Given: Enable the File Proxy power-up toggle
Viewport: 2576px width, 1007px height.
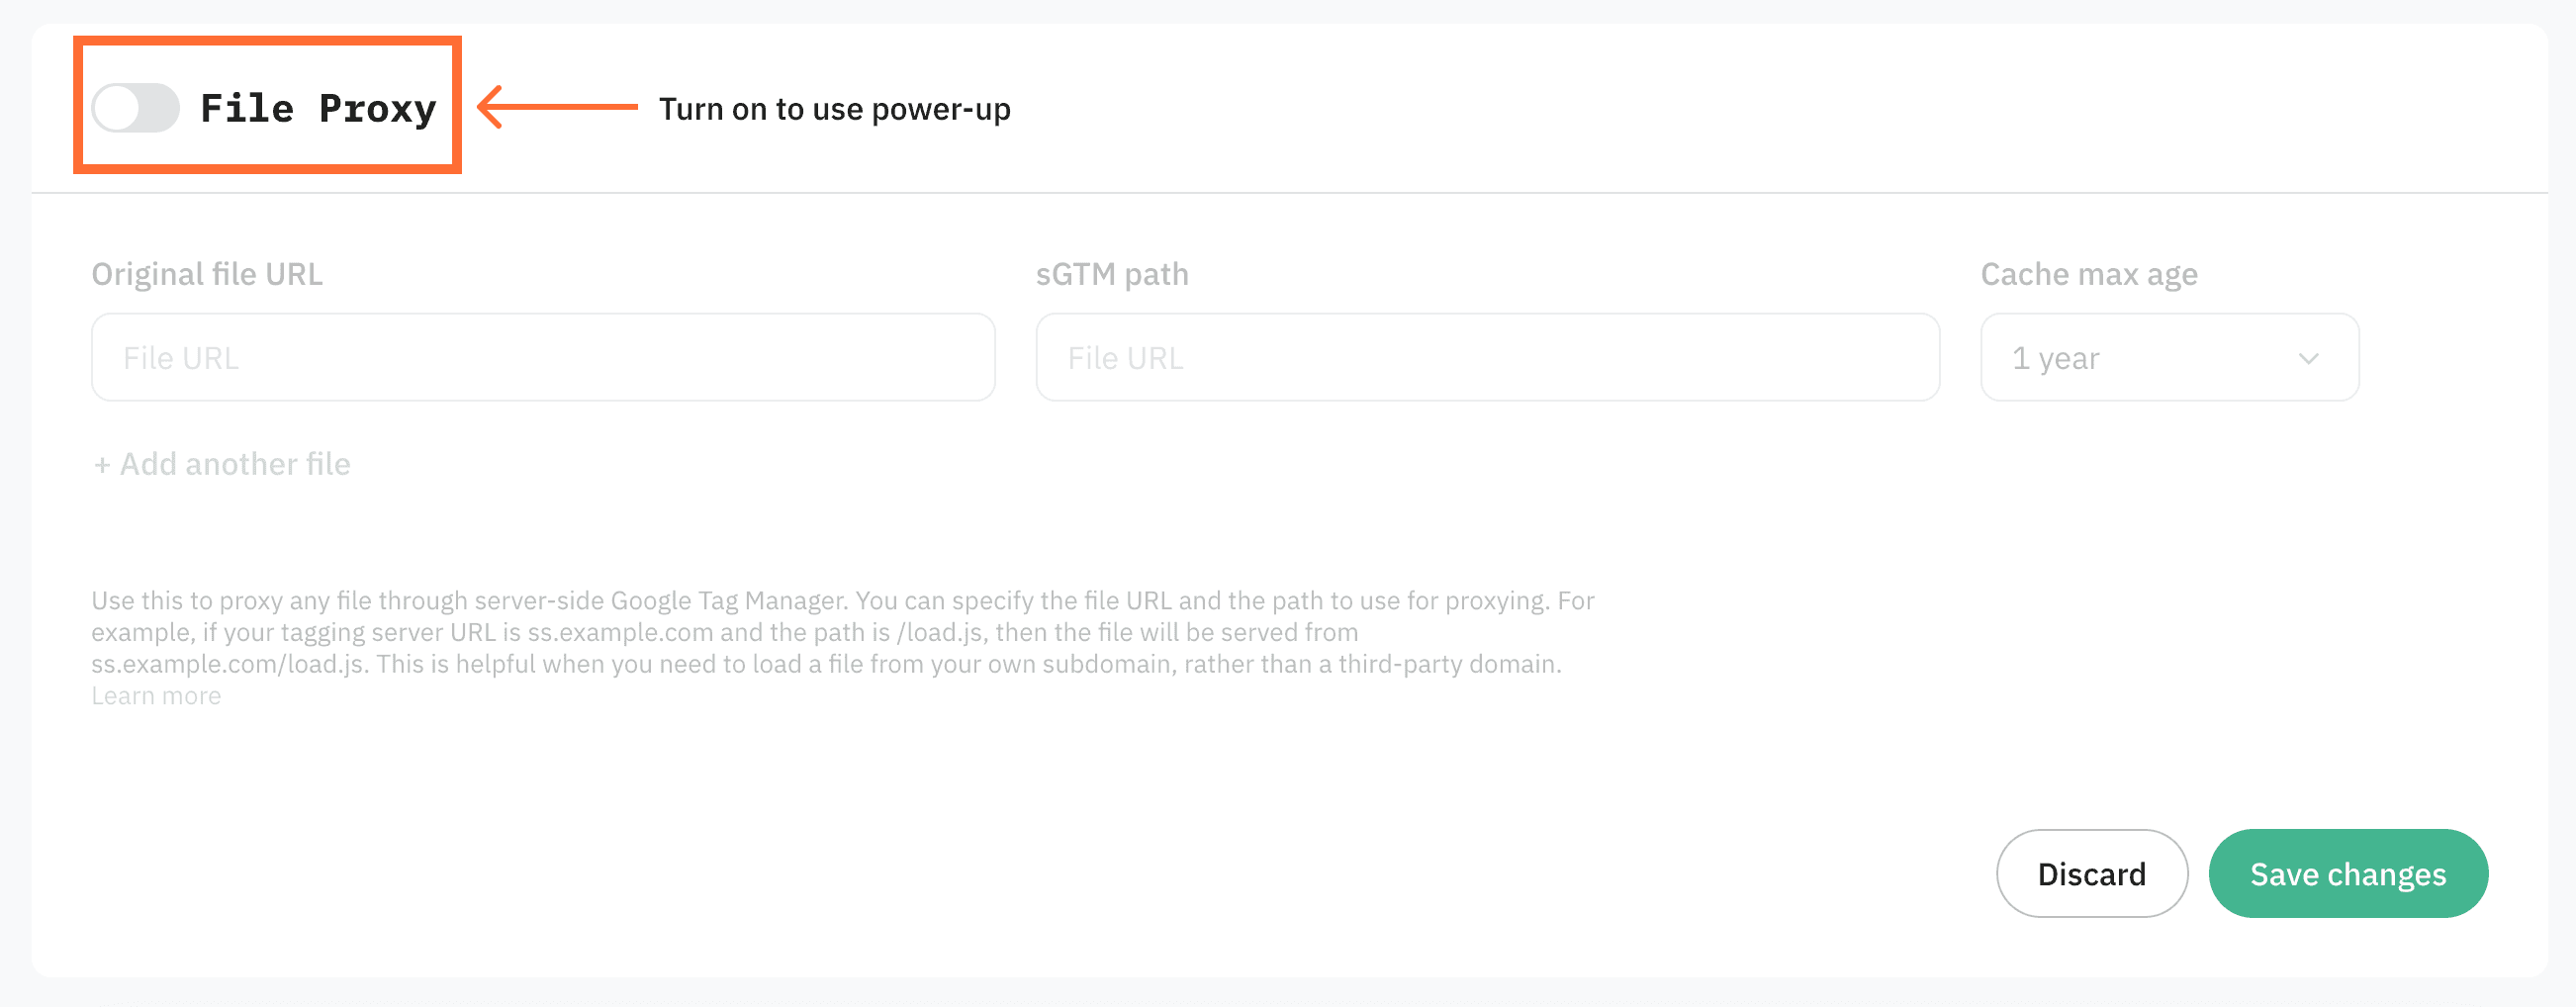Looking at the screenshot, I should 135,108.
